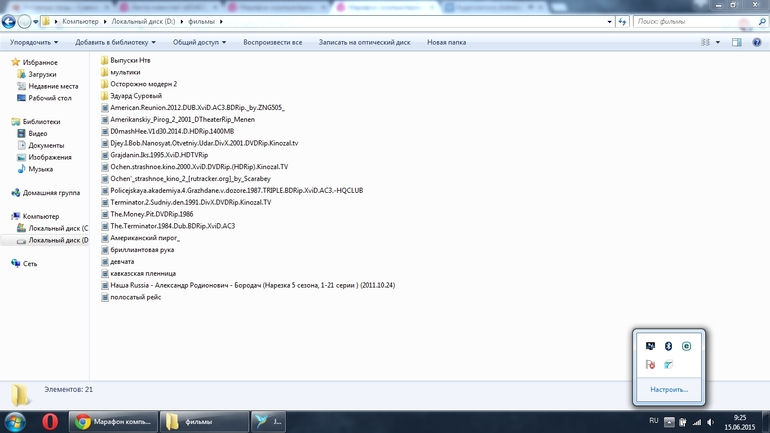Open Добавить в библиотеку dropdown
770x433 pixels.
pyautogui.click(x=115, y=42)
